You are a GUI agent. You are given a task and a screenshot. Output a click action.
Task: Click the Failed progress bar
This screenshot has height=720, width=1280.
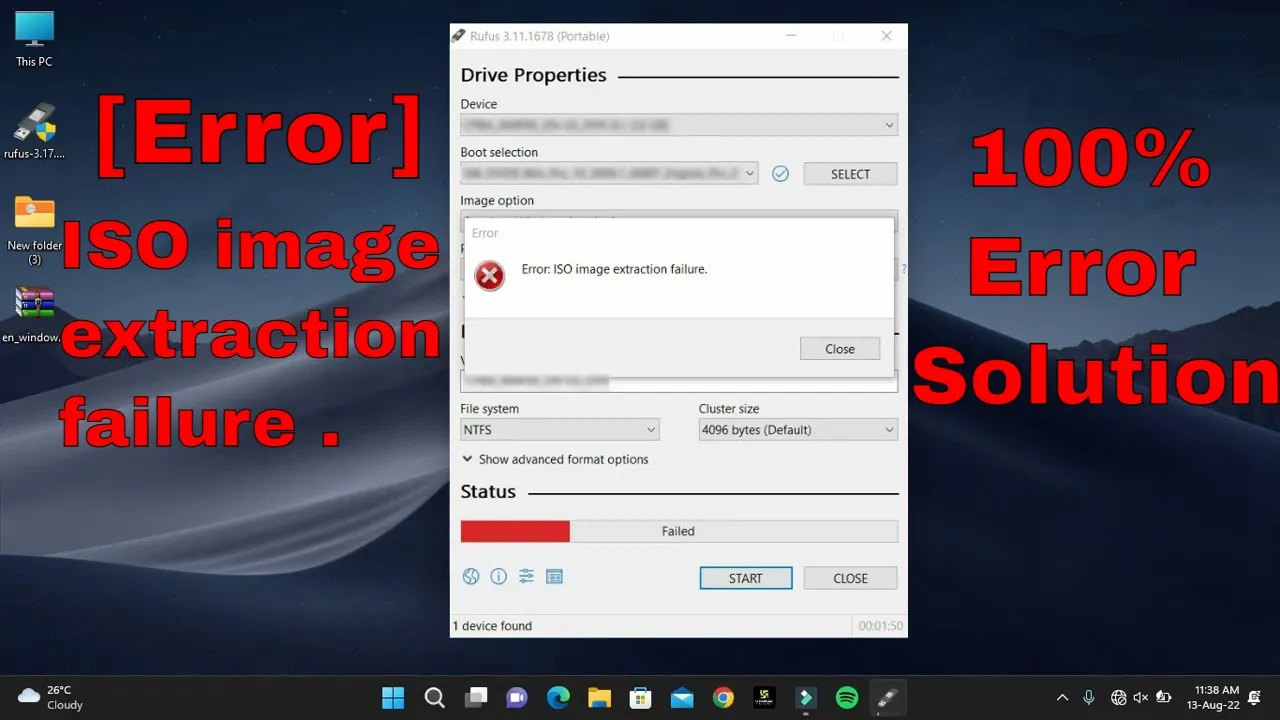click(x=679, y=531)
